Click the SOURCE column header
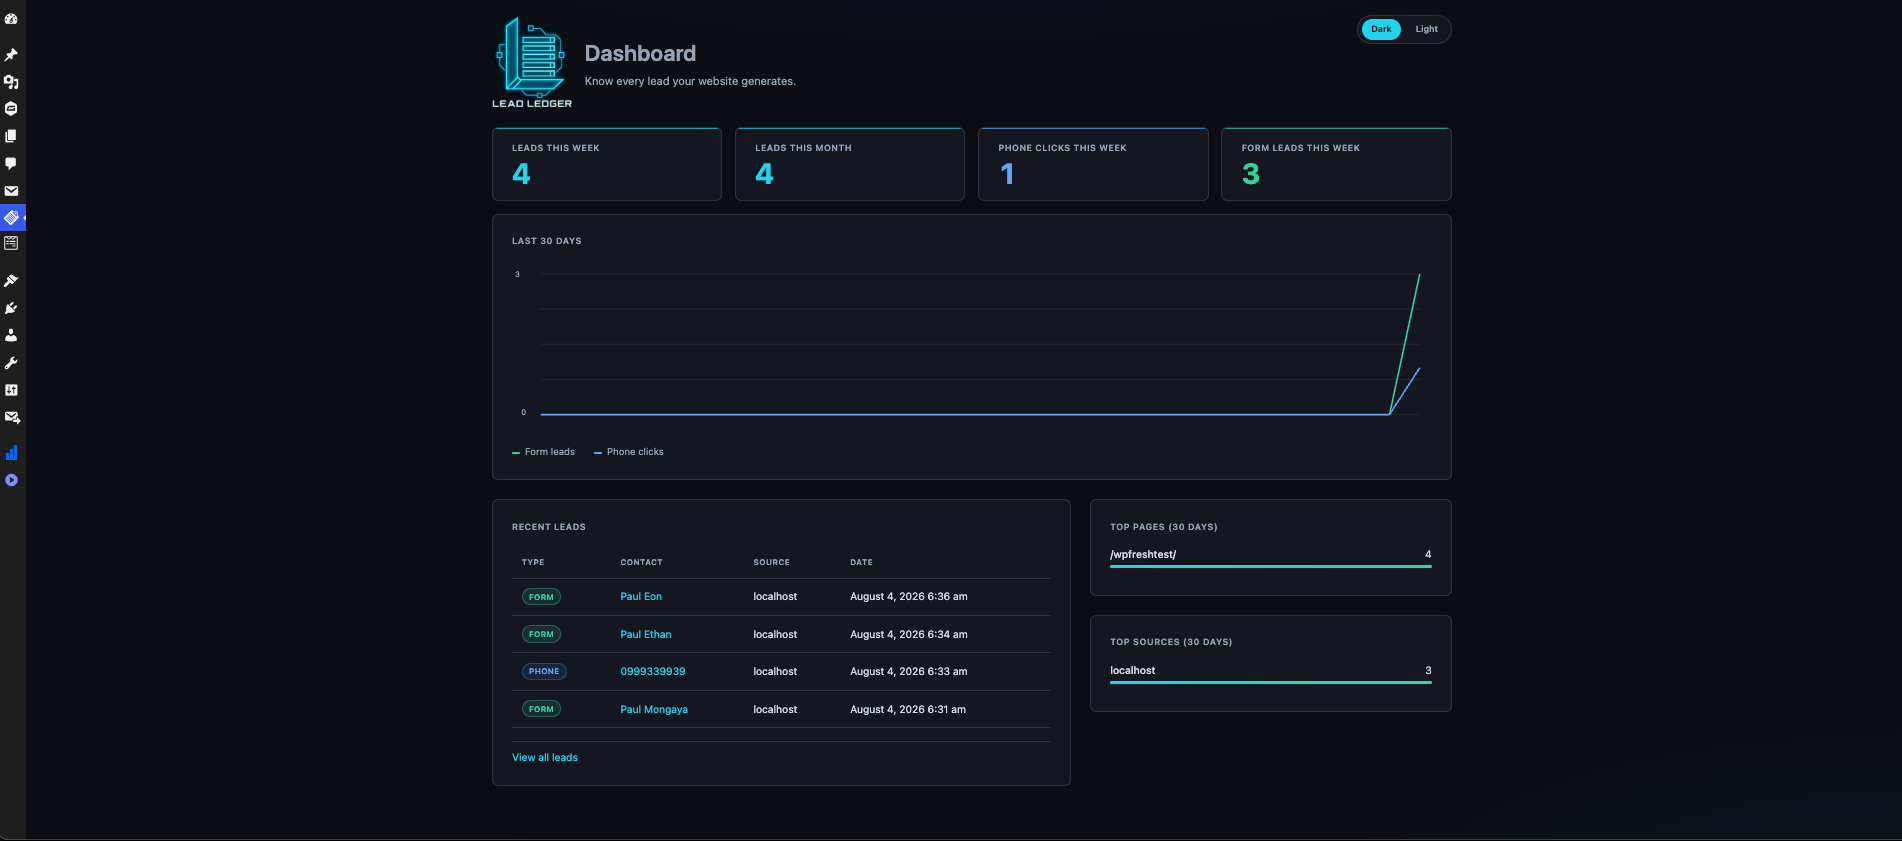 click(771, 563)
